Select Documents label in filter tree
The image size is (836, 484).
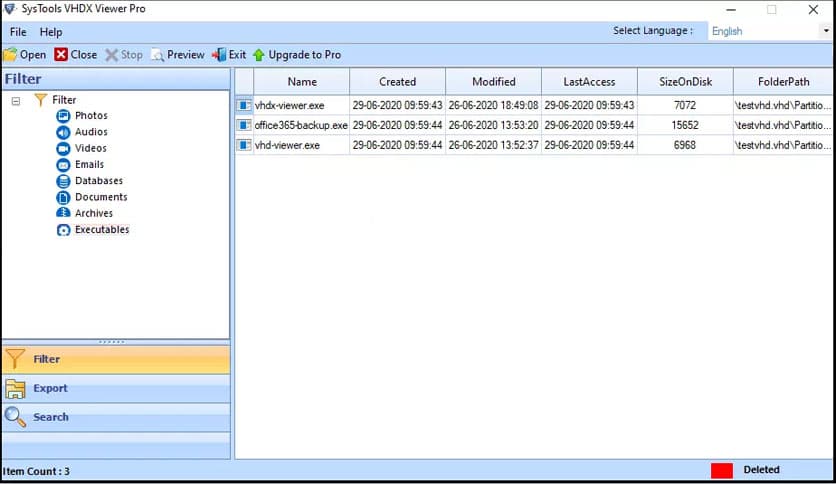click(101, 197)
